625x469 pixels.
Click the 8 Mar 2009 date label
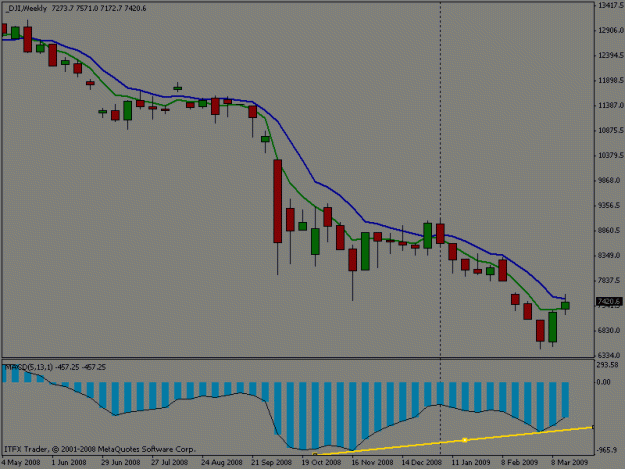click(570, 462)
